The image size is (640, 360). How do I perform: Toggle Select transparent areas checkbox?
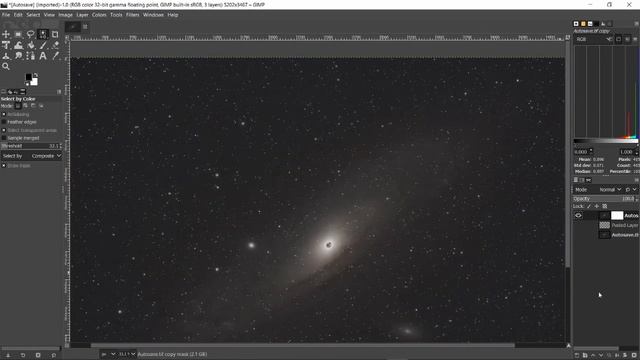click(x=4, y=130)
